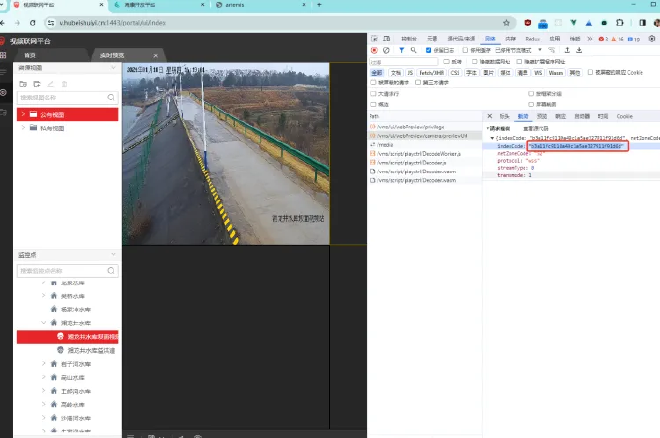Open the Console tab in DevTools
The width and height of the screenshot is (660, 438).
[408, 39]
